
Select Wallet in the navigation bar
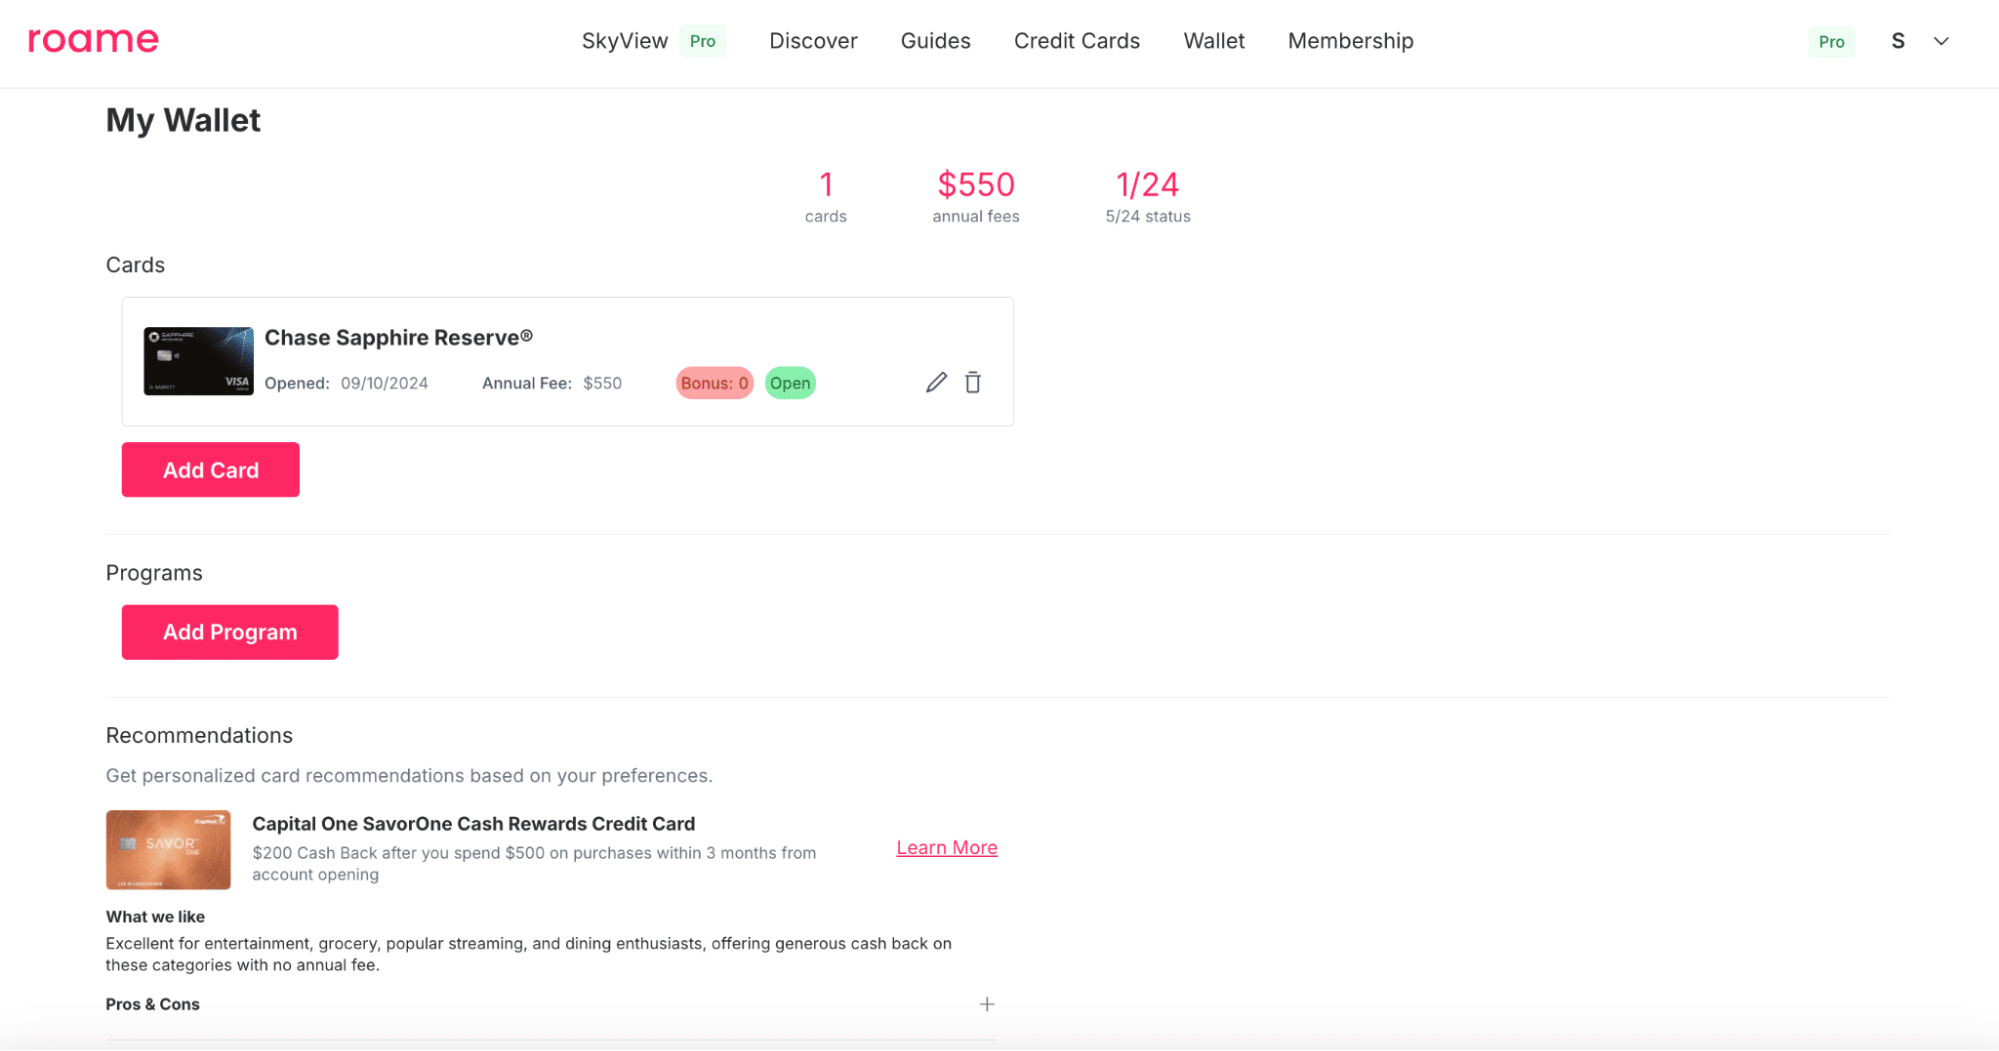1213,41
